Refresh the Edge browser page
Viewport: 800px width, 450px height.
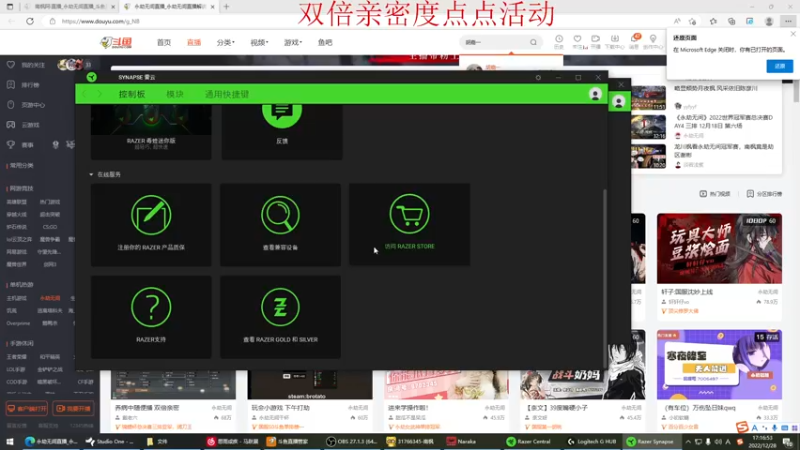(x=30, y=21)
